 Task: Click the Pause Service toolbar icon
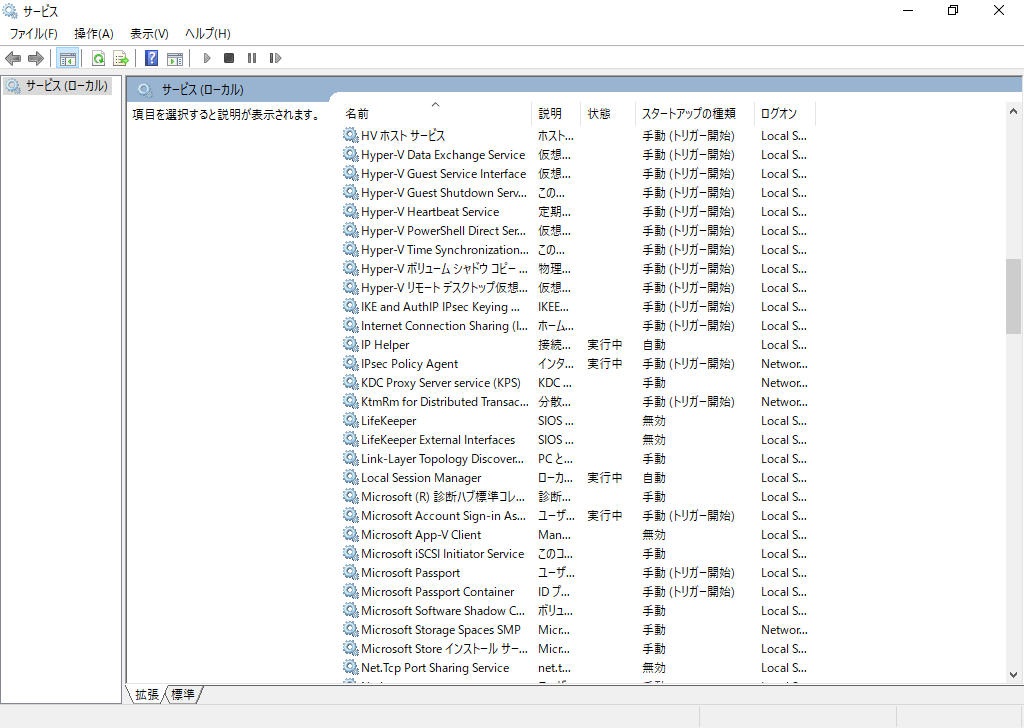(252, 59)
